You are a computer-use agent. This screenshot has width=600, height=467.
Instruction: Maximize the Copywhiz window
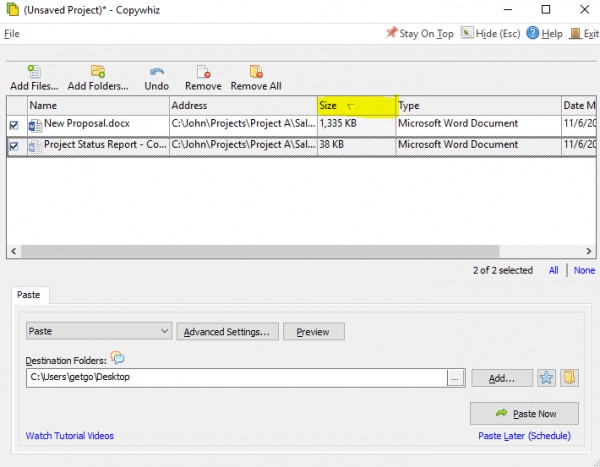pyautogui.click(x=546, y=10)
